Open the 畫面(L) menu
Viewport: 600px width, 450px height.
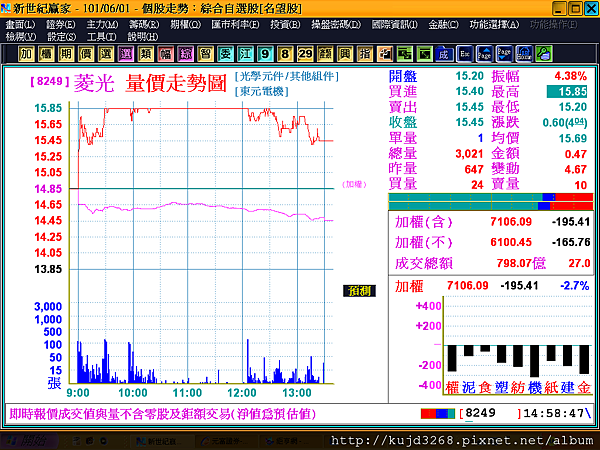(20, 24)
